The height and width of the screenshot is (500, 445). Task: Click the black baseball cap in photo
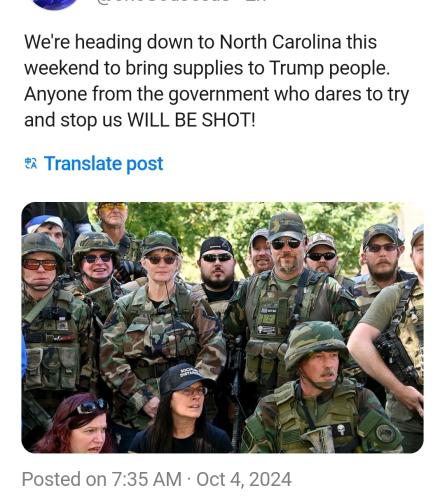point(184,378)
